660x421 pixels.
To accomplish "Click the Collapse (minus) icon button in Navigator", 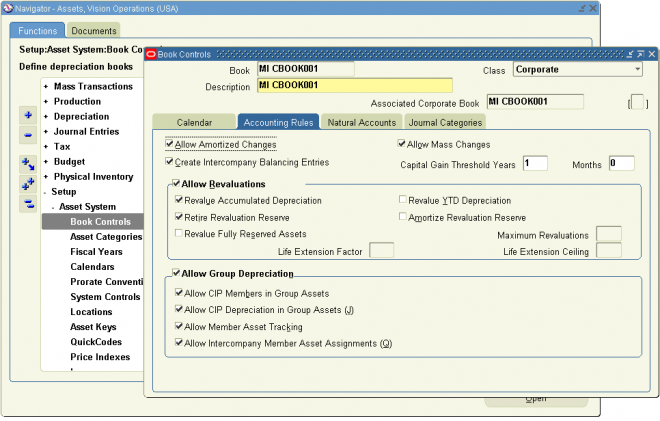I will coord(28,135).
